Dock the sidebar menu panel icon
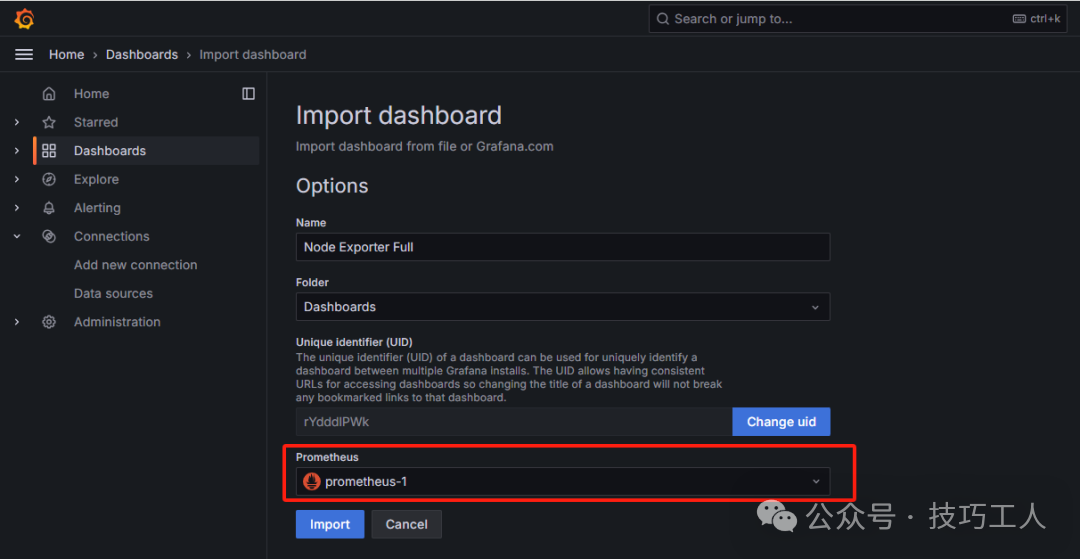Image resolution: width=1080 pixels, height=559 pixels. 248,94
